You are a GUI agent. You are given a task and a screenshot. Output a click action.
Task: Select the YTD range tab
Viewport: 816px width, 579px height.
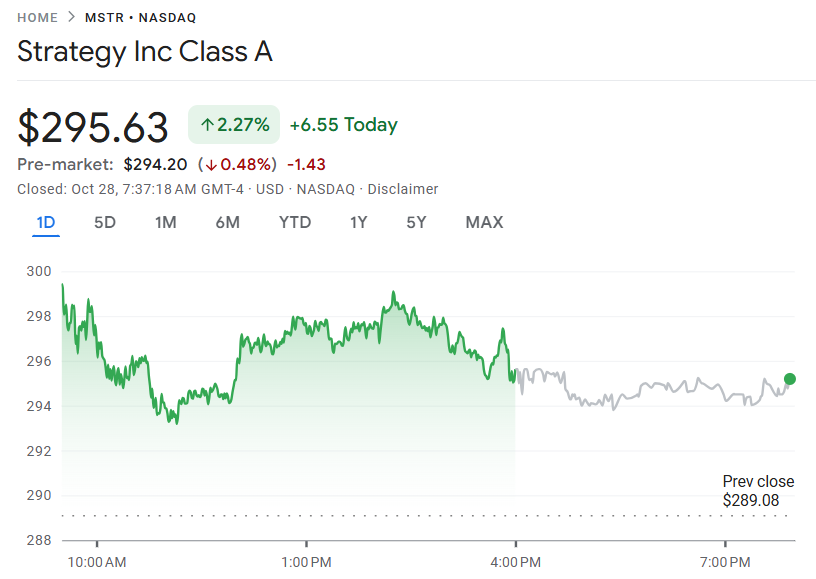pyautogui.click(x=295, y=222)
